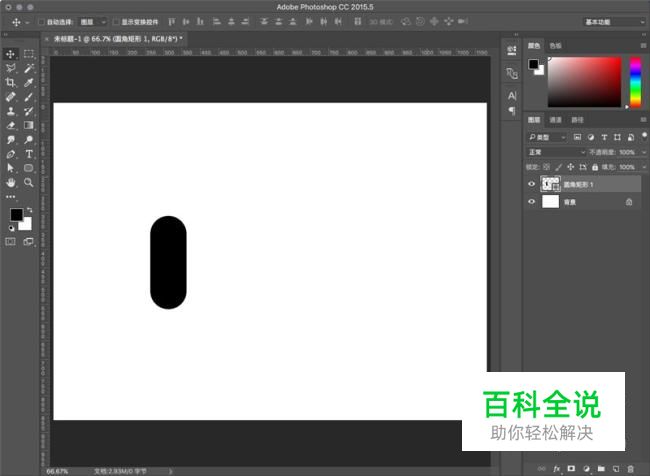Select the 背景 layer thumbnail
The height and width of the screenshot is (476, 650).
pos(550,201)
